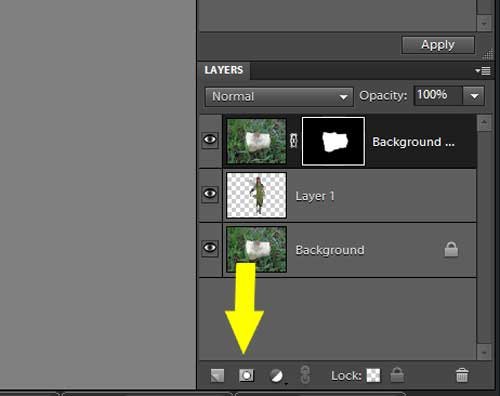The width and height of the screenshot is (500, 396).
Task: Open Opacity slider dropdown arrow
Action: point(474,96)
